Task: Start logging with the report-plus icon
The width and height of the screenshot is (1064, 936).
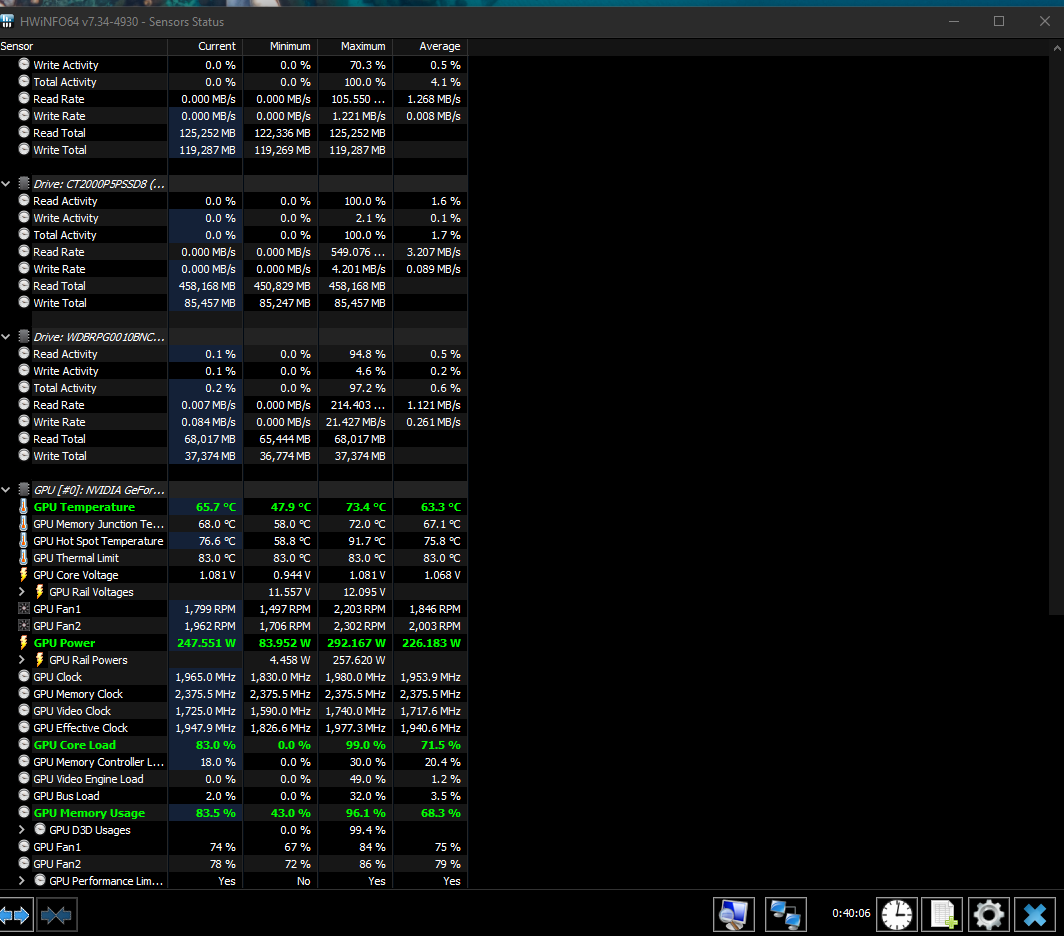Action: 941,914
